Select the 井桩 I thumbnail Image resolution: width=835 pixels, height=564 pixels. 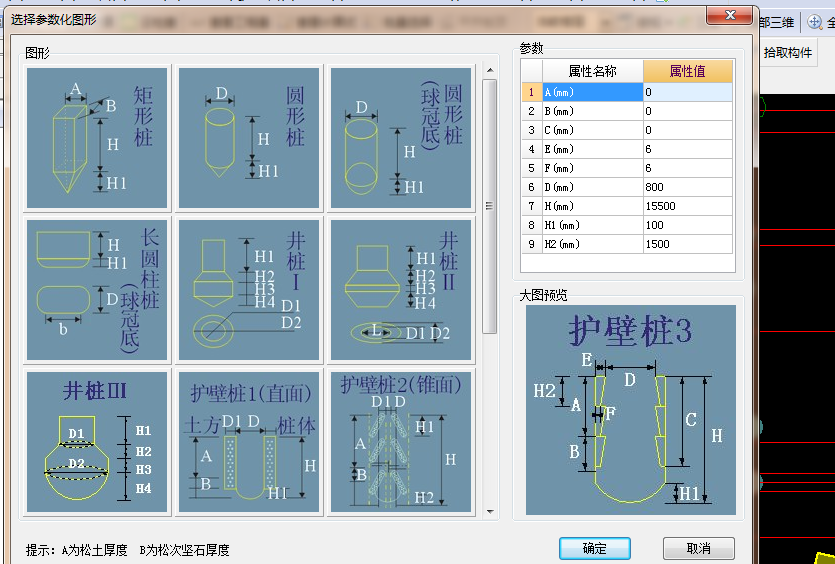pos(249,290)
